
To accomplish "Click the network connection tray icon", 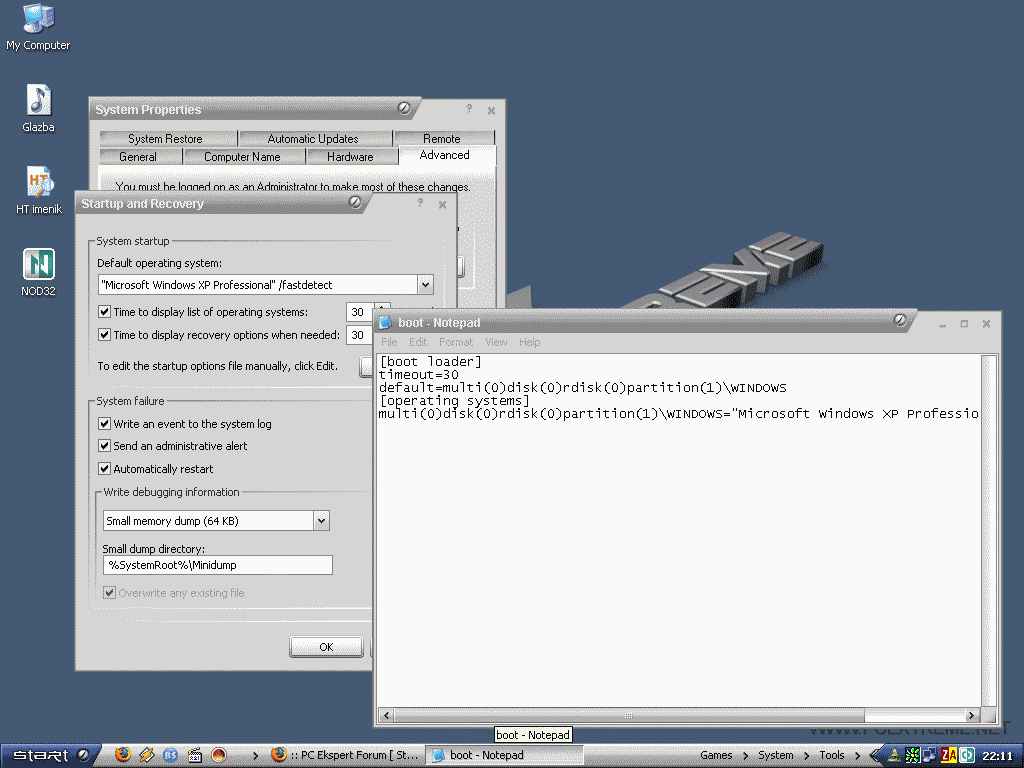I will [929, 756].
